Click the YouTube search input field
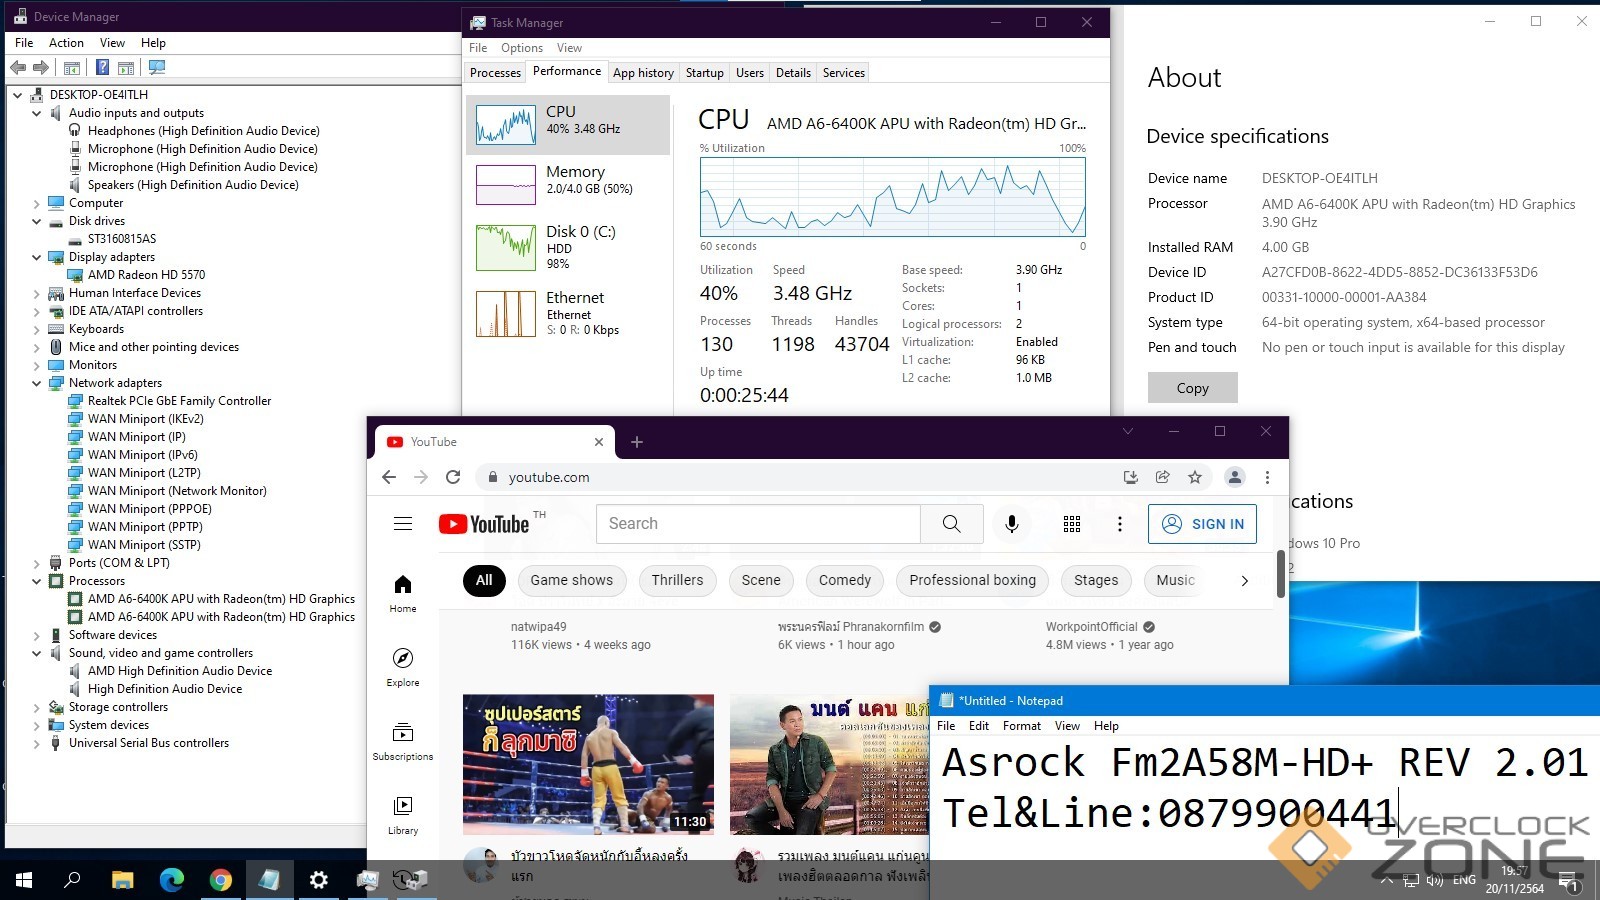 [757, 524]
